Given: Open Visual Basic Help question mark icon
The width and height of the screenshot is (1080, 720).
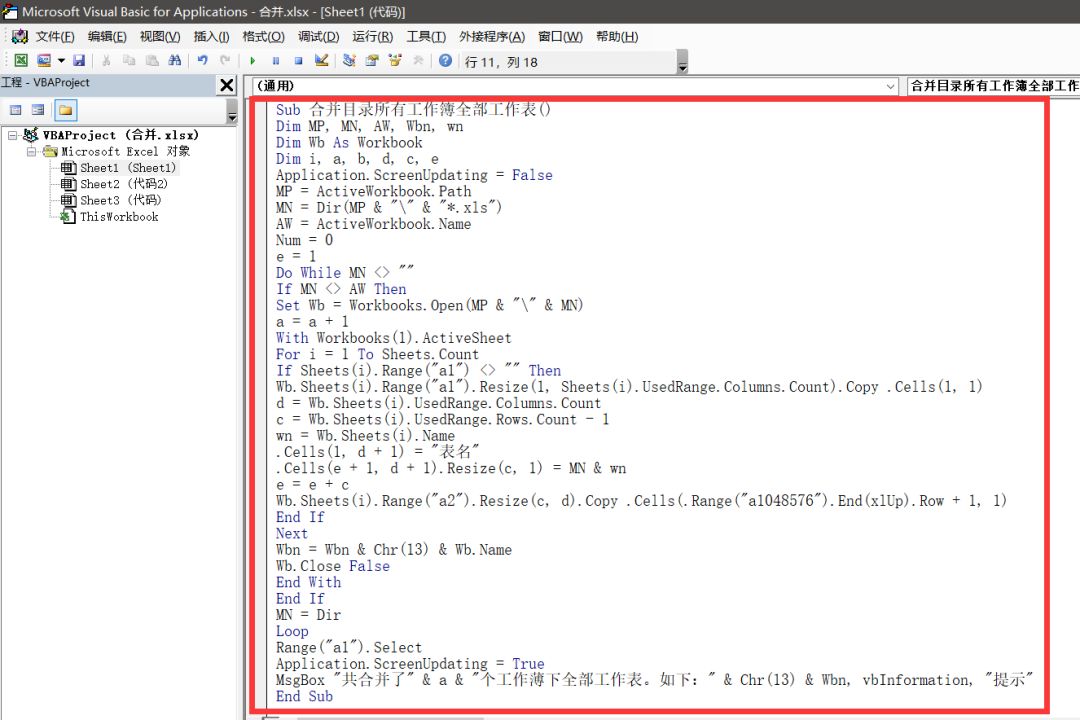Looking at the screenshot, I should click(446, 61).
